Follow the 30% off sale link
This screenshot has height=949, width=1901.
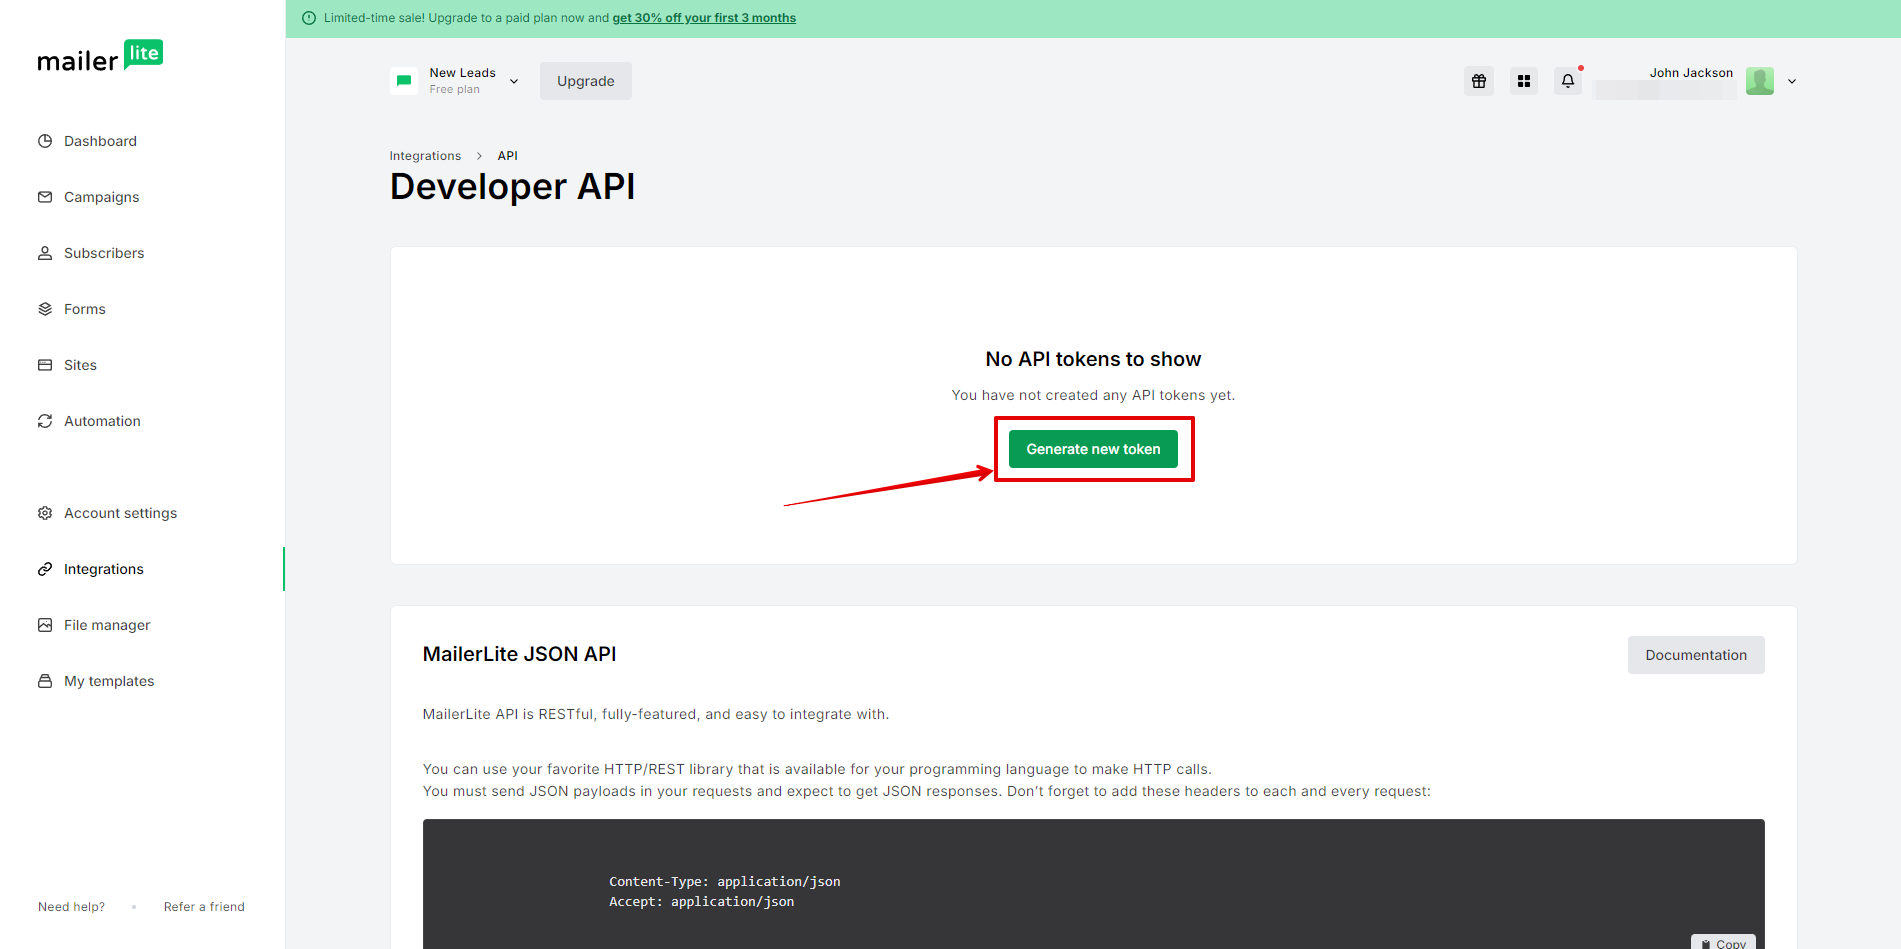click(x=704, y=18)
